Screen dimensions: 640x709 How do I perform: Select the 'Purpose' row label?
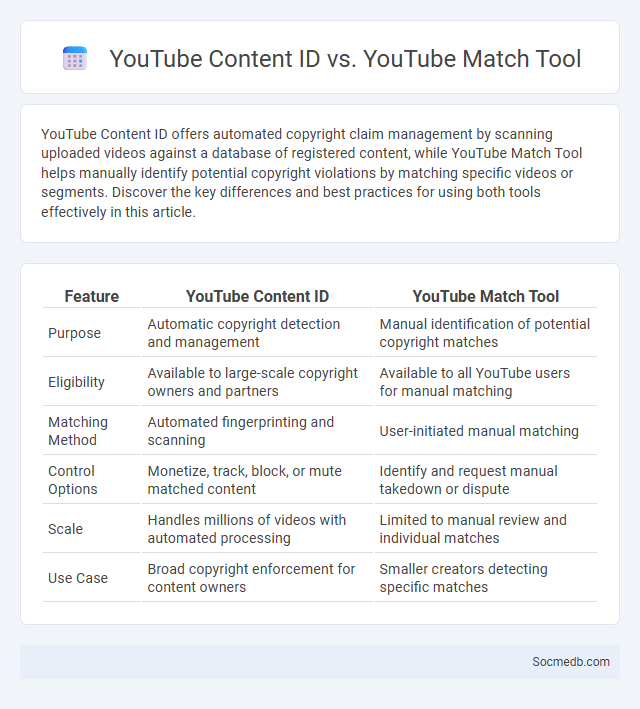coord(75,333)
